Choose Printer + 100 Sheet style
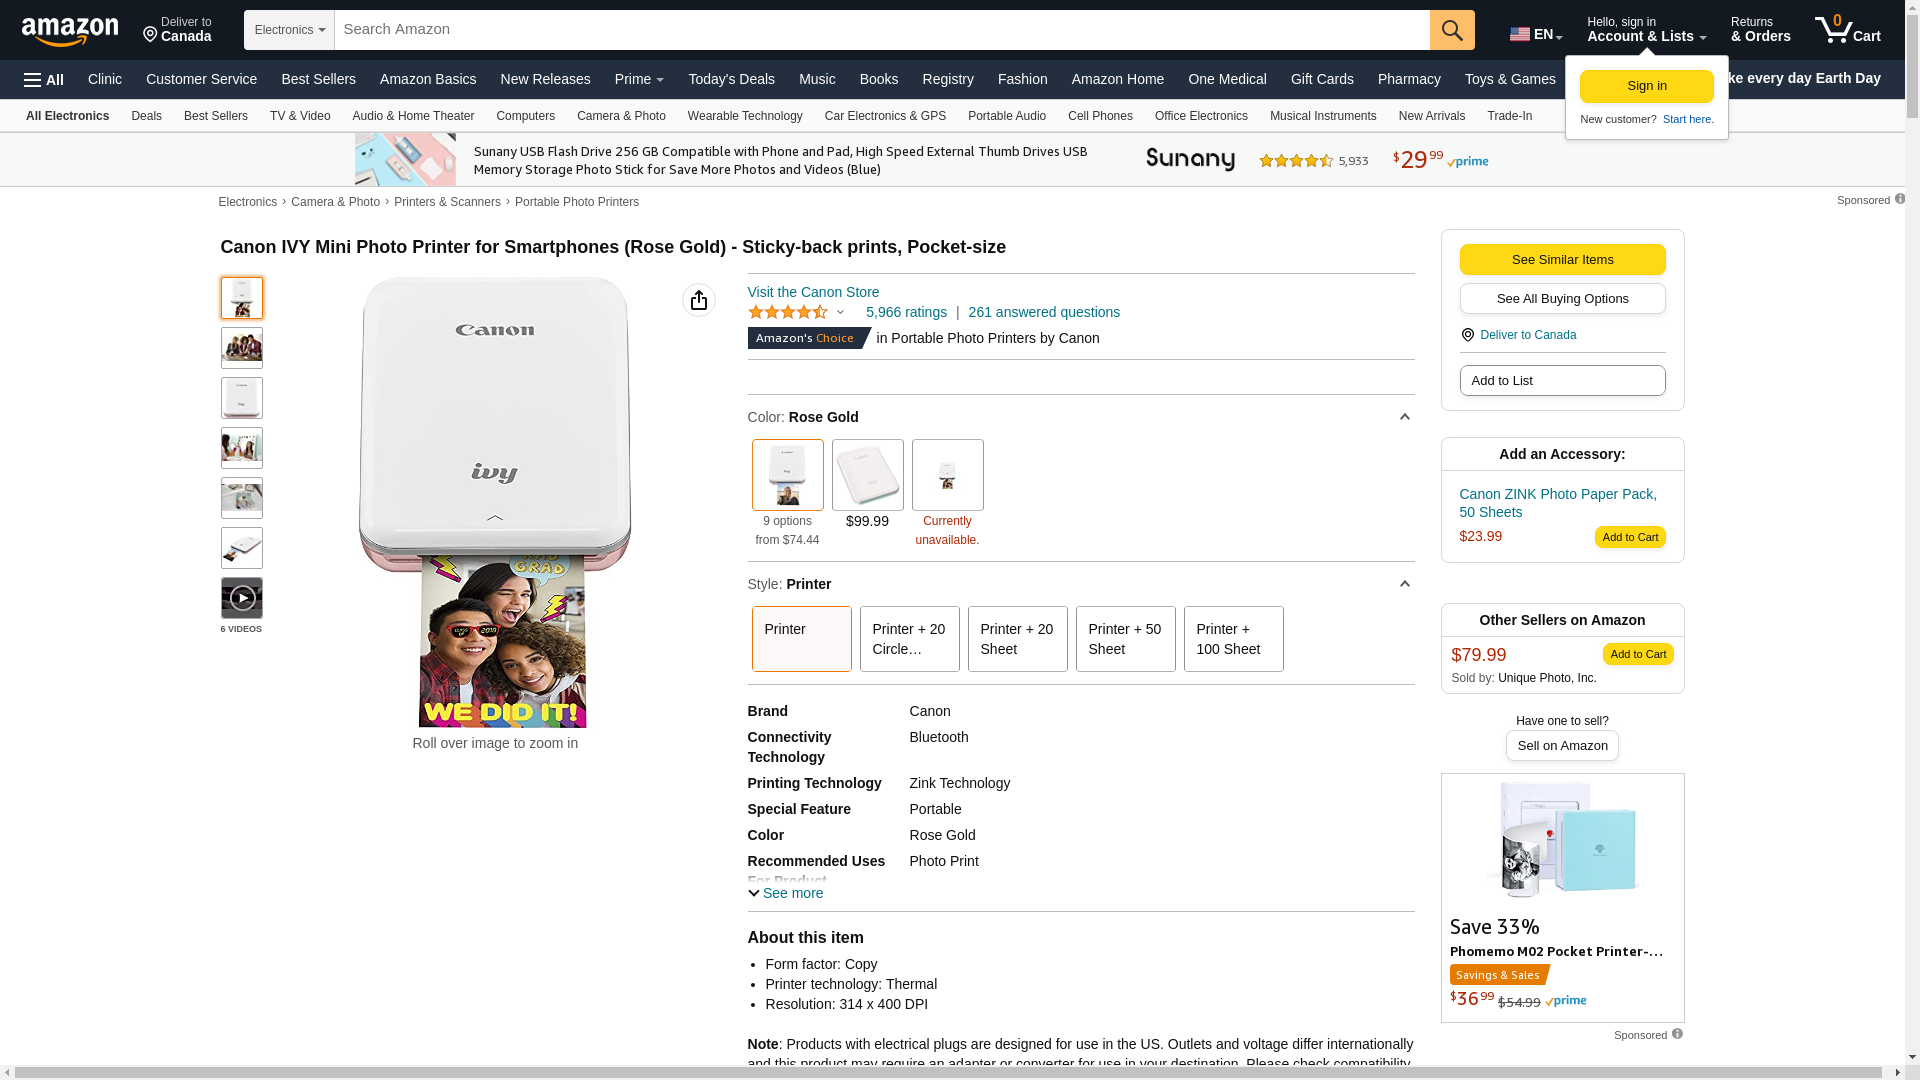The image size is (1920, 1080). [x=1233, y=638]
